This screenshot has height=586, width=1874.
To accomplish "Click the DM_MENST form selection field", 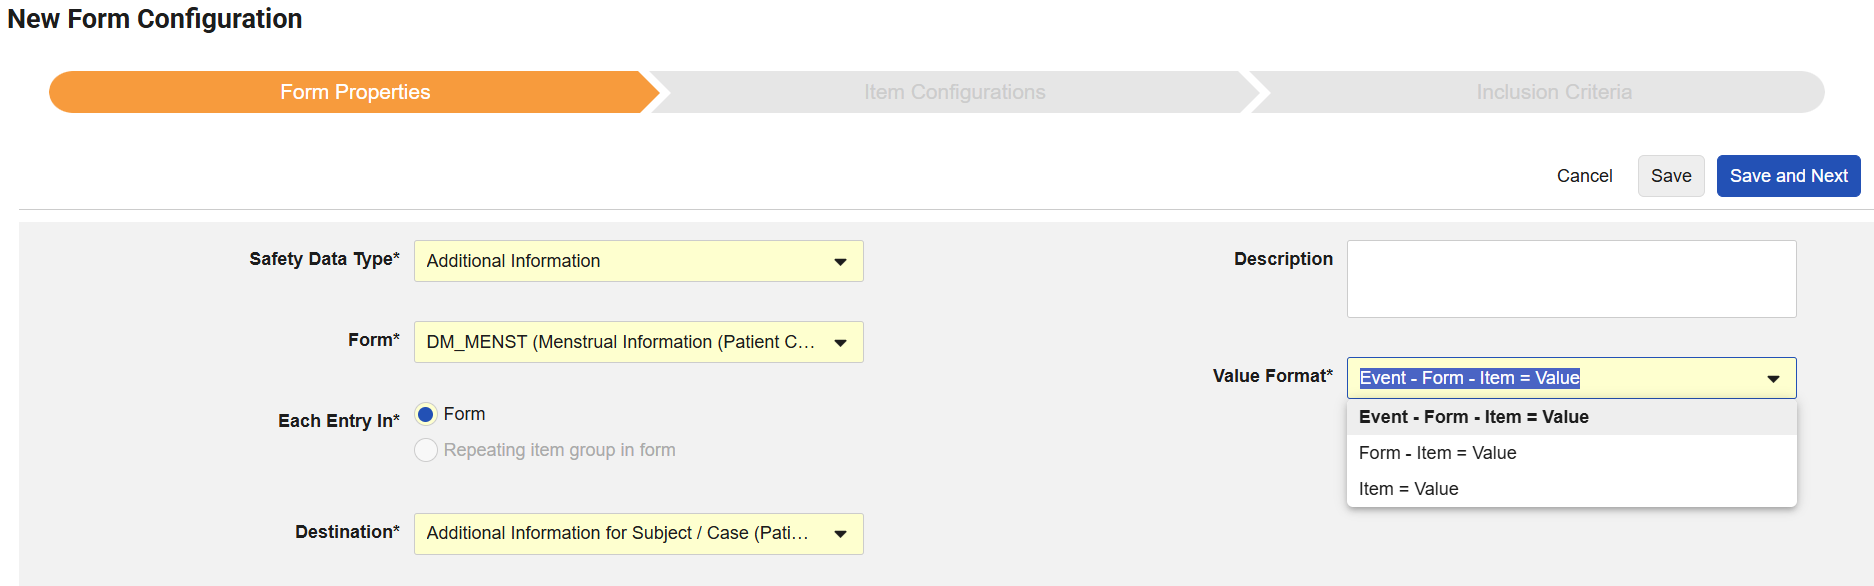I will pyautogui.click(x=638, y=342).
